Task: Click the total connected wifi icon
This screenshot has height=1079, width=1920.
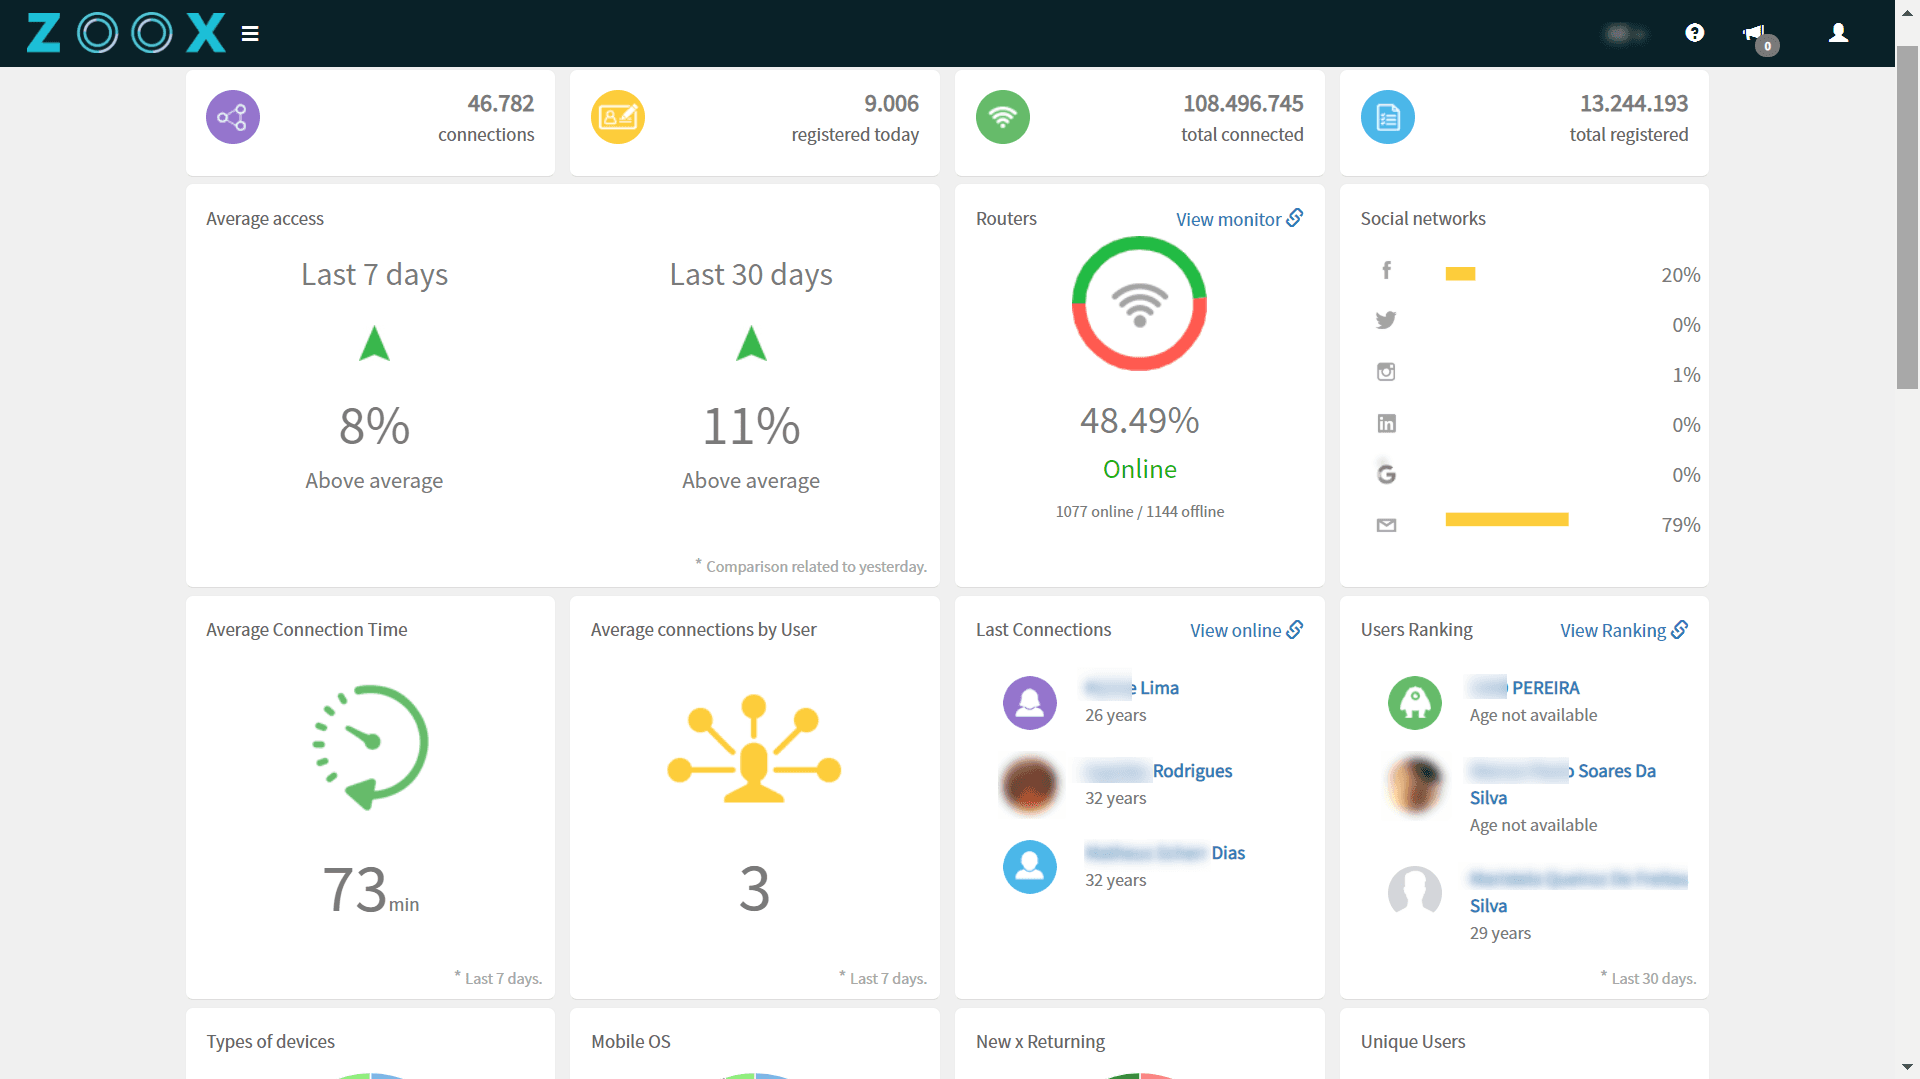Action: [1002, 117]
